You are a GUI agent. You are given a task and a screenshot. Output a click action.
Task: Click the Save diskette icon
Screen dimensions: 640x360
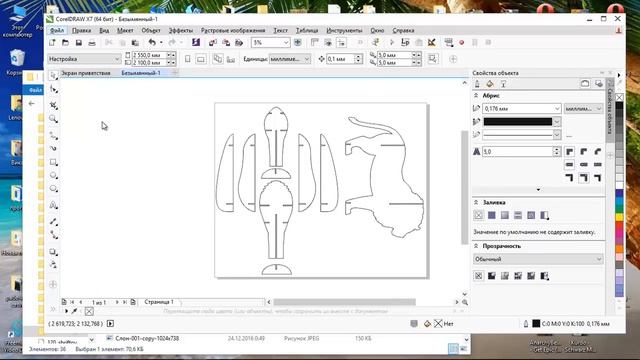coord(79,42)
